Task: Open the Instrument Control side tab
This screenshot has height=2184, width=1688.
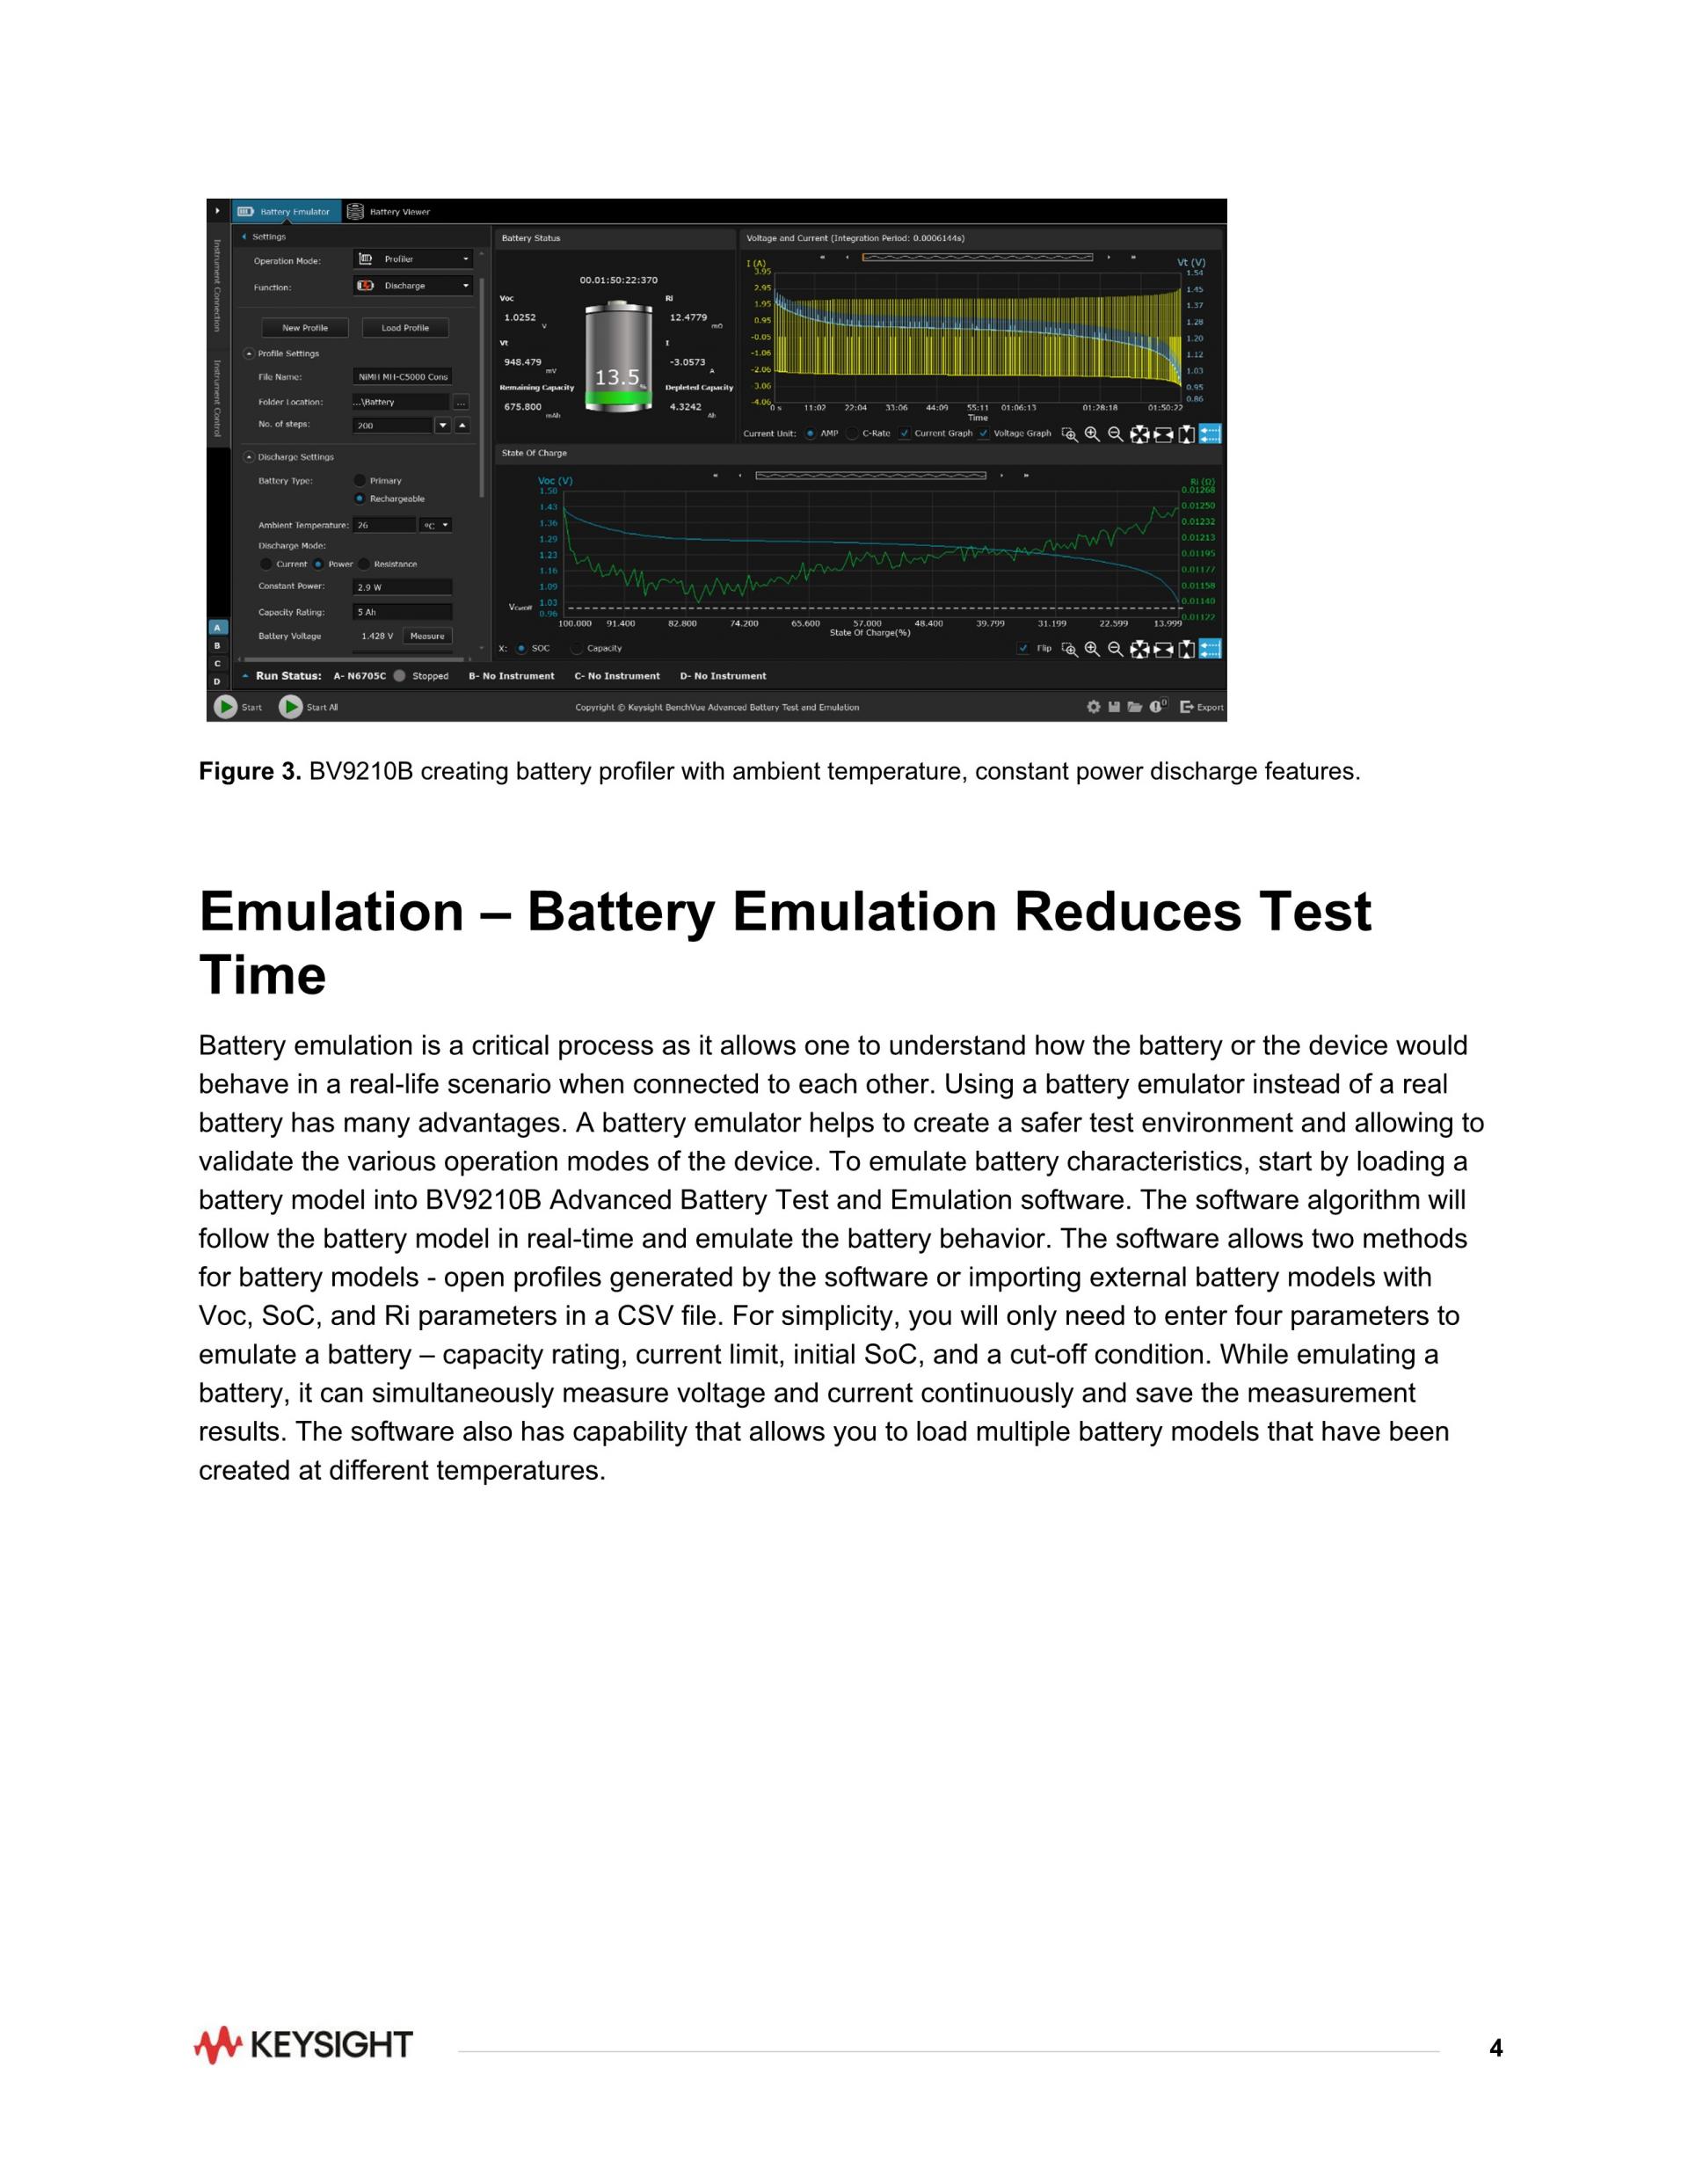Action: pyautogui.click(x=216, y=398)
